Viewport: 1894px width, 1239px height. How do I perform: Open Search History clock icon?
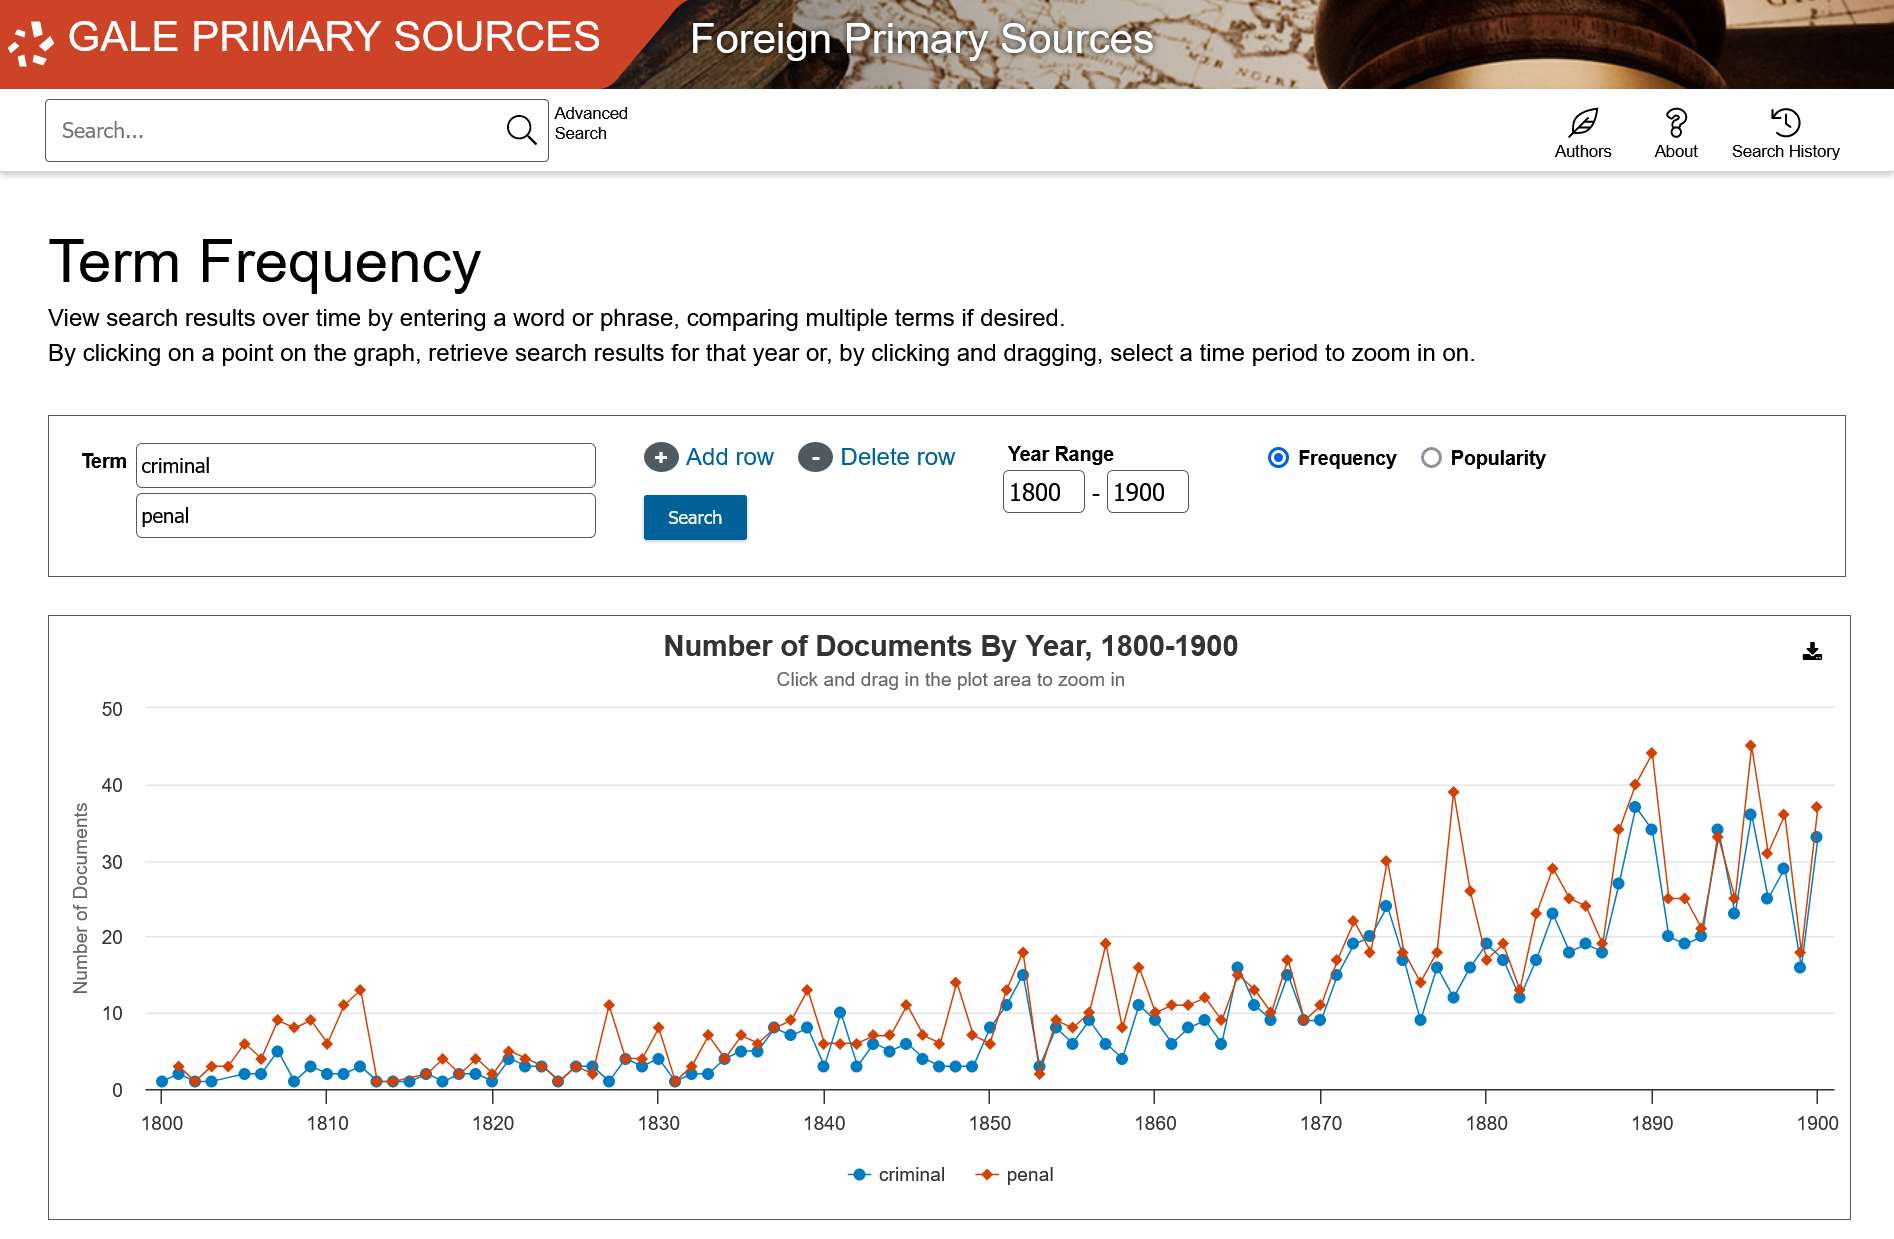click(1785, 123)
